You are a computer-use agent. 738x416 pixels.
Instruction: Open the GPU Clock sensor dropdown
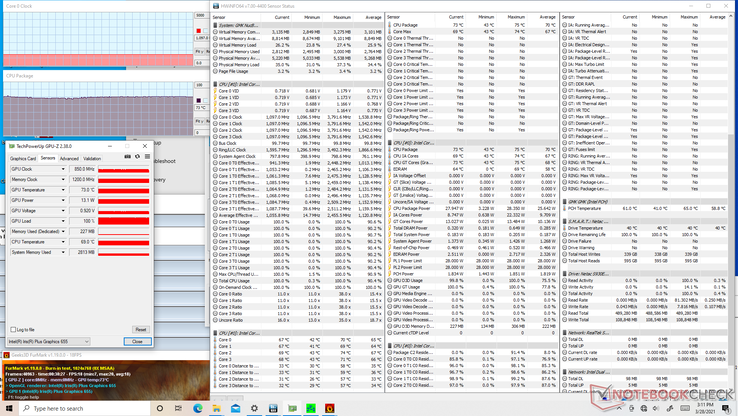(63, 169)
